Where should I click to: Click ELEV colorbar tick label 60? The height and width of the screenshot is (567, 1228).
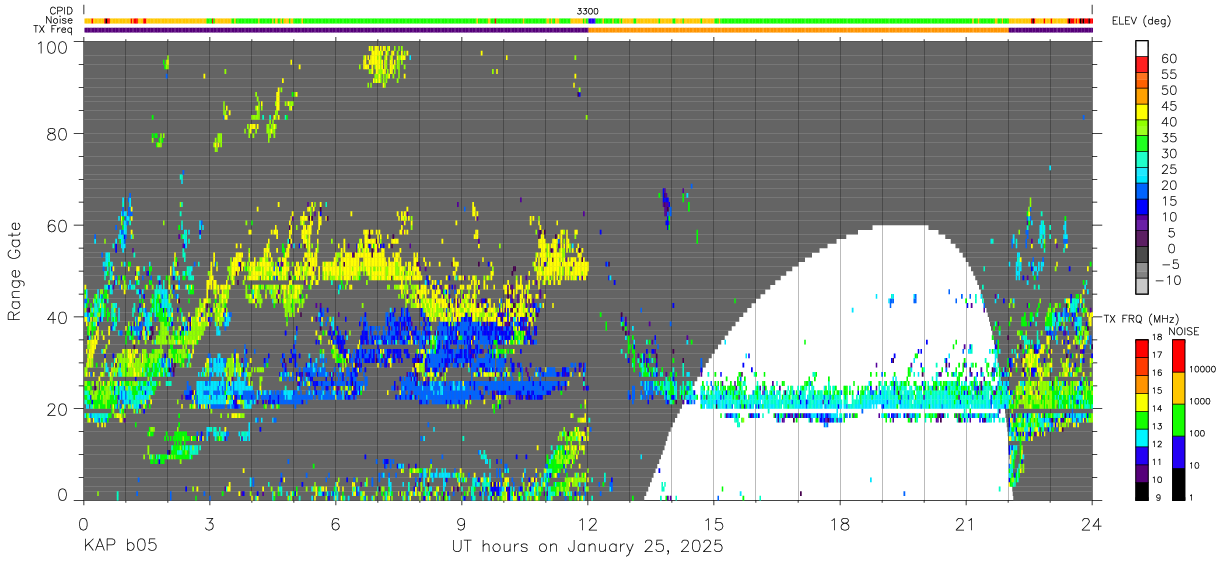1168,59
